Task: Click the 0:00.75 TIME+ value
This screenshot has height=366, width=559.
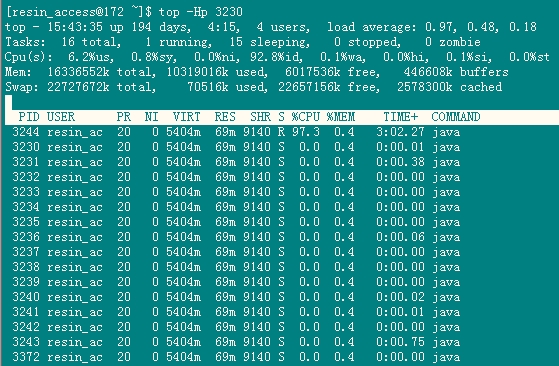Action: [x=400, y=342]
